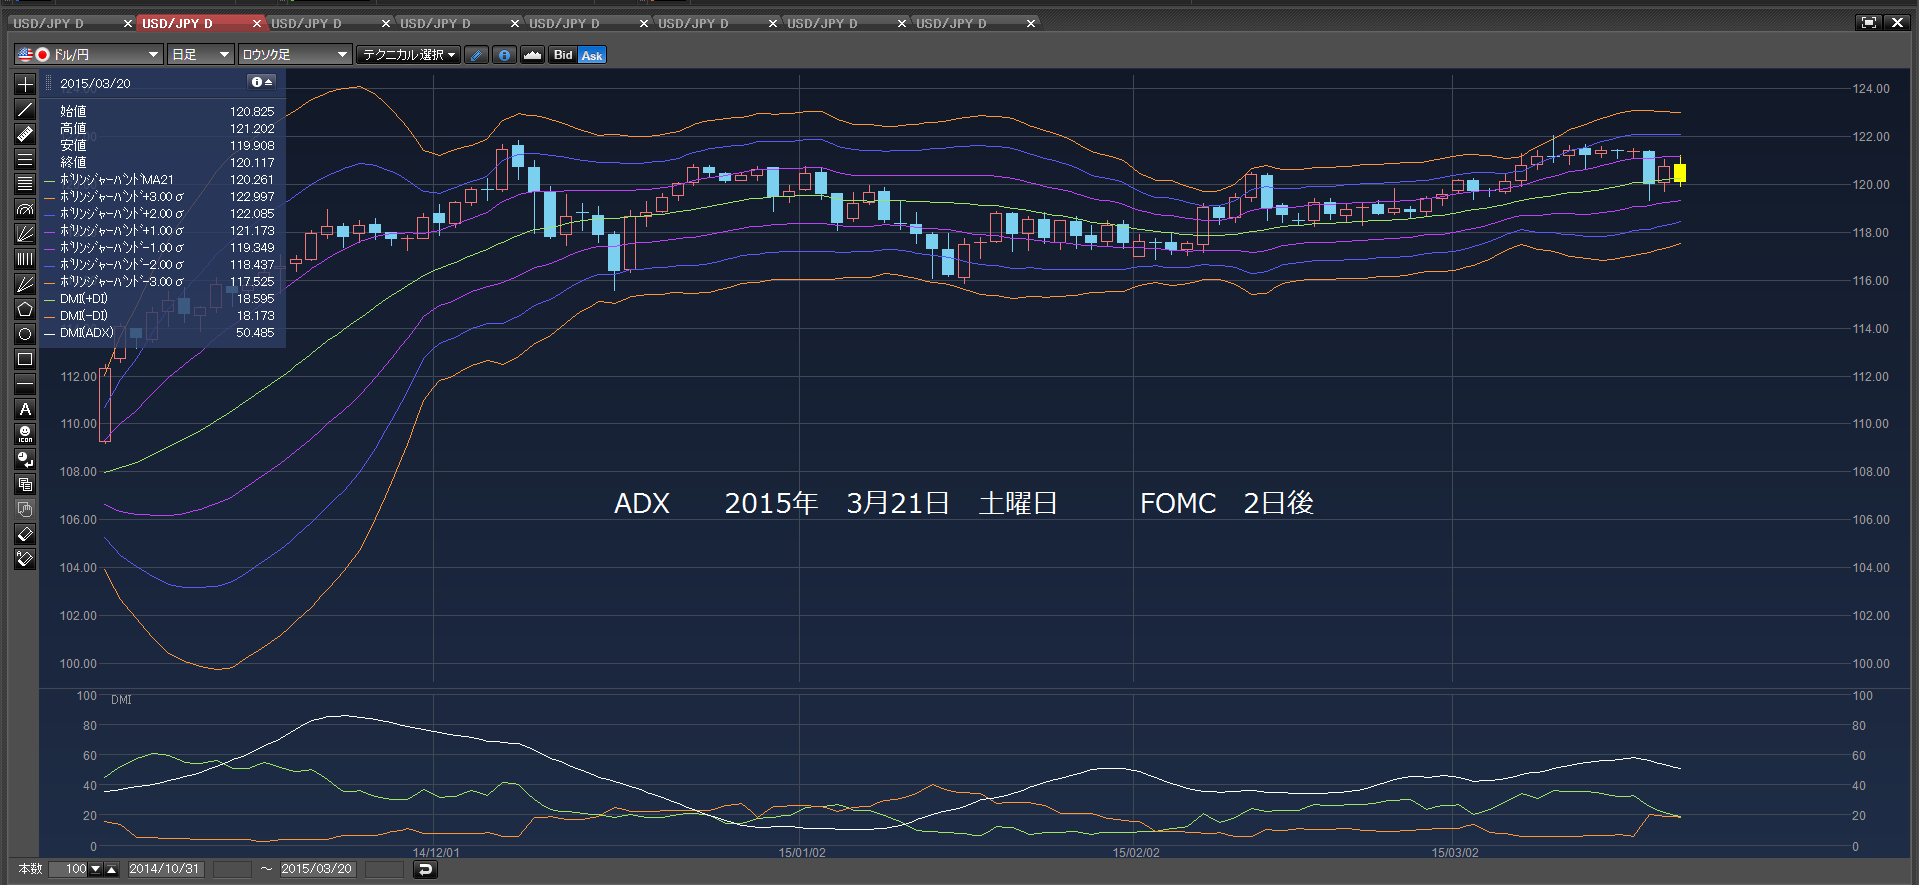
Task: Click the ボリンジャーバンドMA21 legend row
Action: point(160,180)
